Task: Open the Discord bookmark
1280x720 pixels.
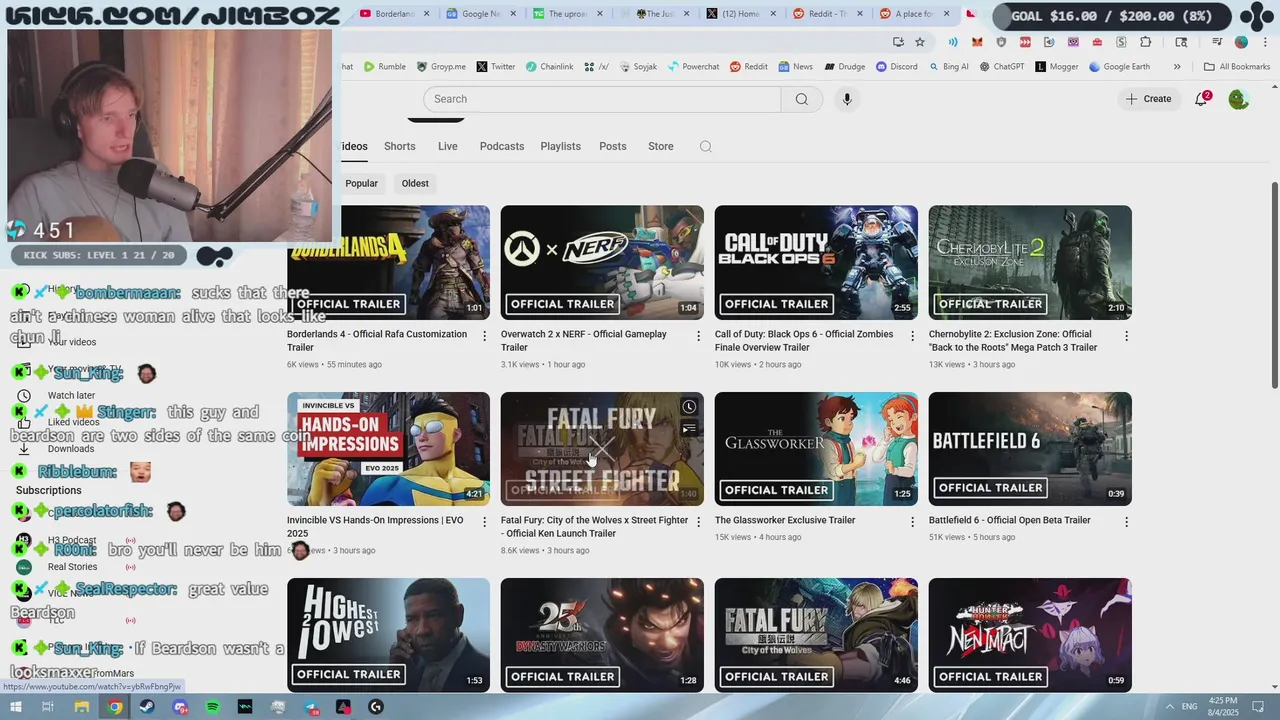Action: tap(896, 67)
